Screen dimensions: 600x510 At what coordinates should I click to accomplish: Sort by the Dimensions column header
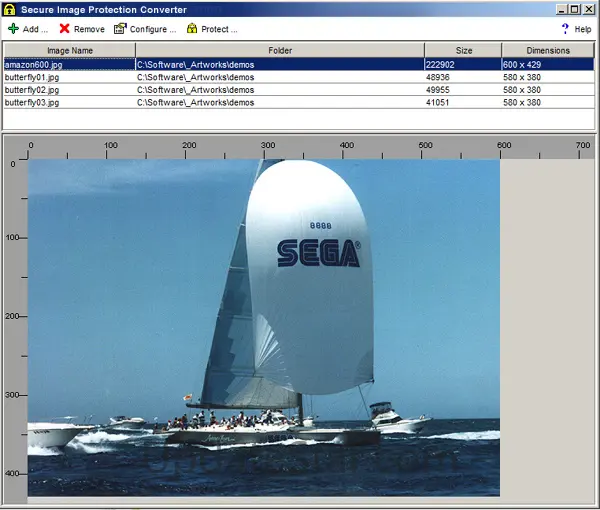pyautogui.click(x=548, y=50)
